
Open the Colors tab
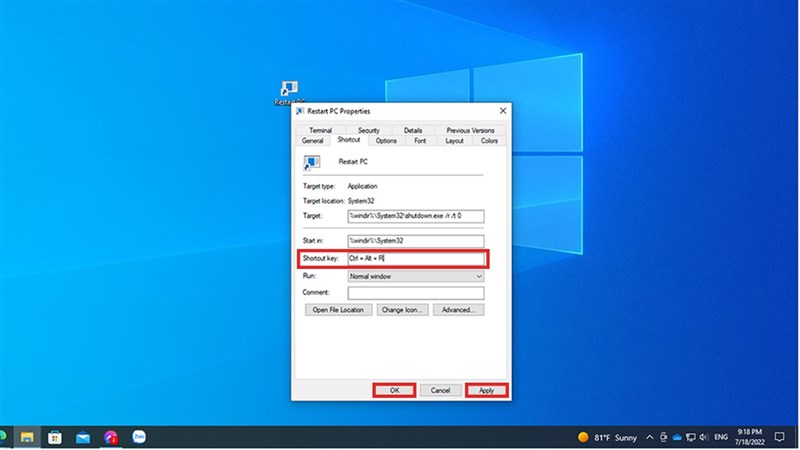pos(489,141)
